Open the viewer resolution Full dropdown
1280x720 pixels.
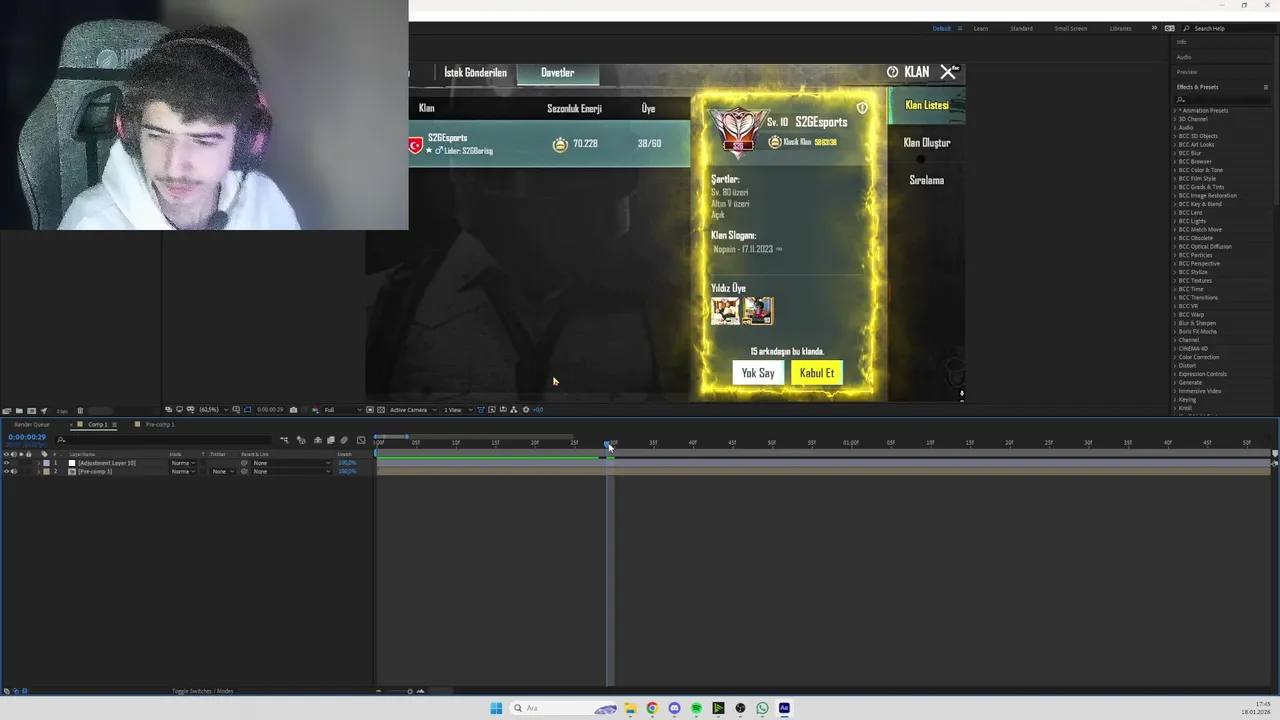pos(343,410)
